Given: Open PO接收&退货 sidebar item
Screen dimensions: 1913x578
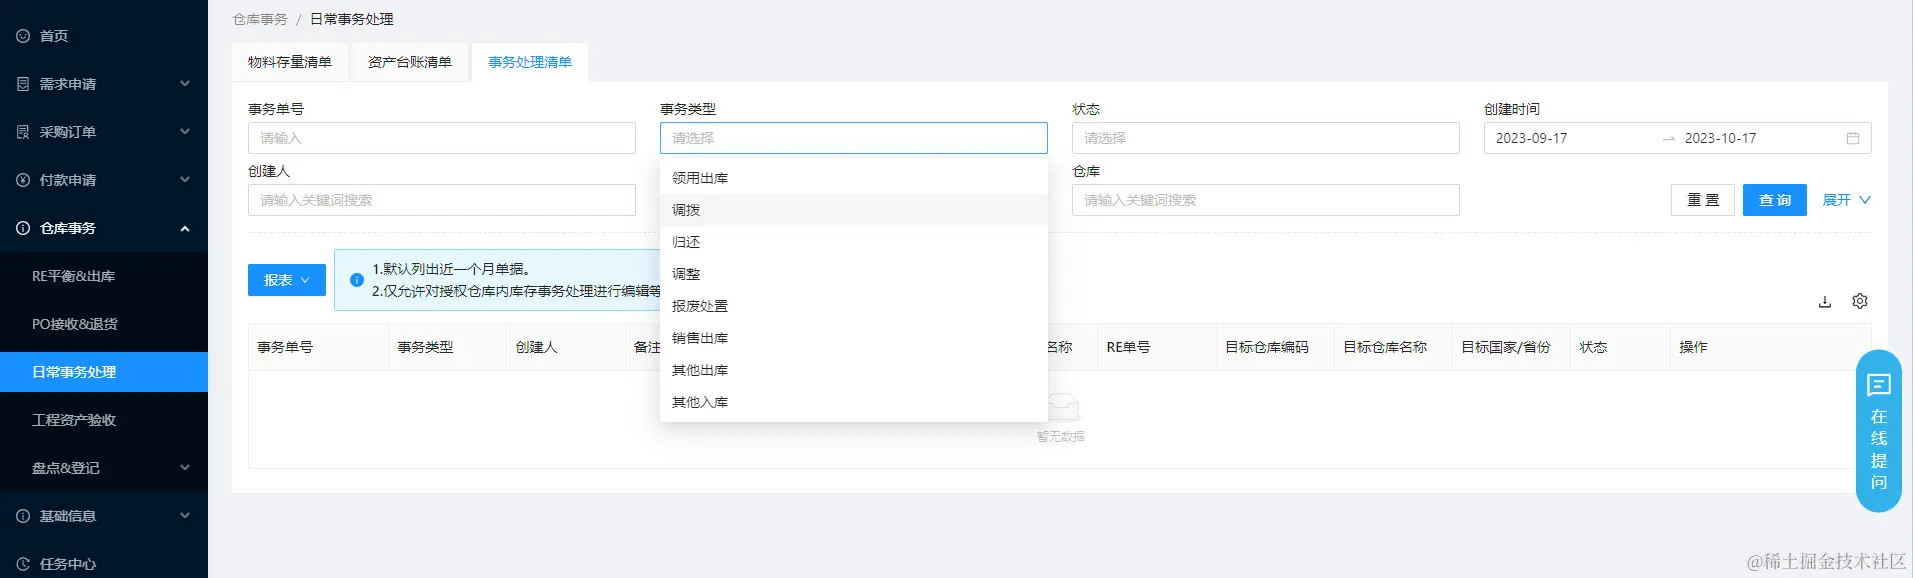Looking at the screenshot, I should pos(104,324).
